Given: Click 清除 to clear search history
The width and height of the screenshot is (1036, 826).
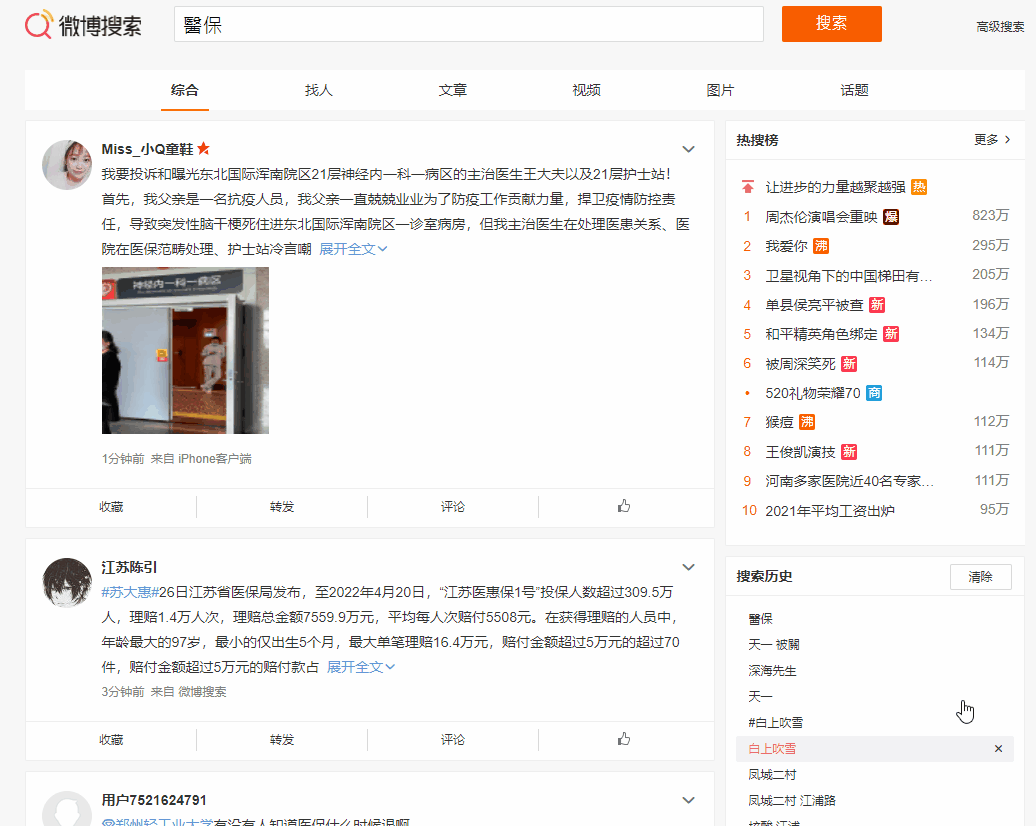Looking at the screenshot, I should point(980,577).
